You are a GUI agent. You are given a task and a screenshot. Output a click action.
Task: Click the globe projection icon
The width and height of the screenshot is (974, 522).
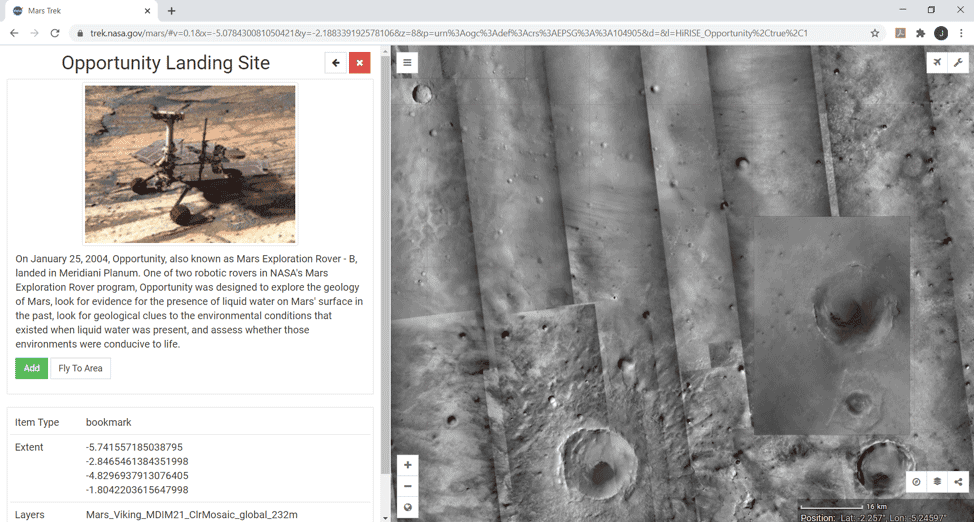pos(407,507)
